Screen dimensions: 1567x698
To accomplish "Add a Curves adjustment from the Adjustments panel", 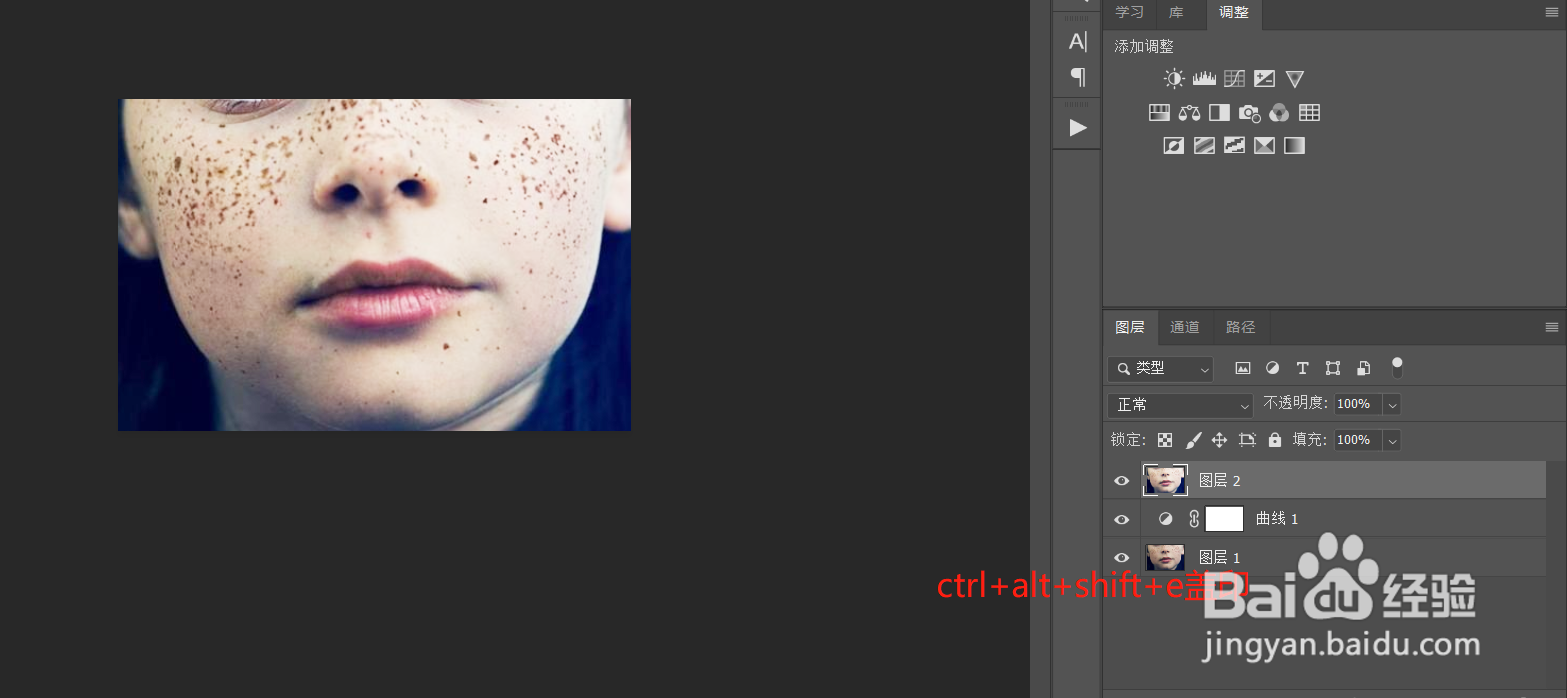I will point(1234,78).
